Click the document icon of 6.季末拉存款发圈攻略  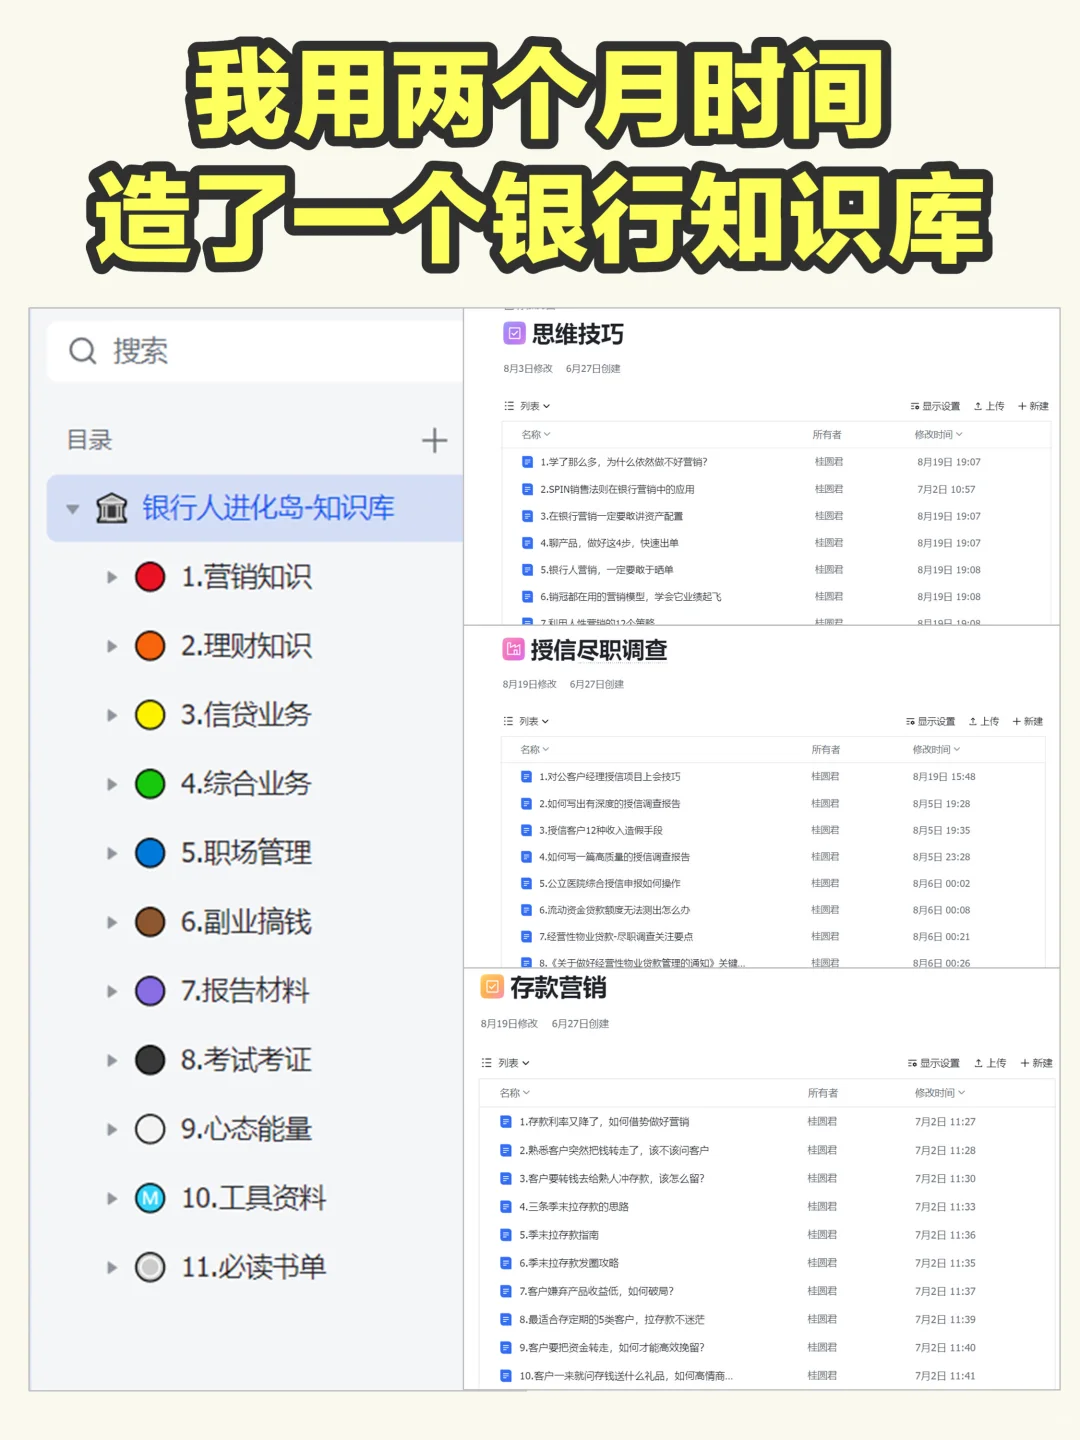coord(506,1262)
